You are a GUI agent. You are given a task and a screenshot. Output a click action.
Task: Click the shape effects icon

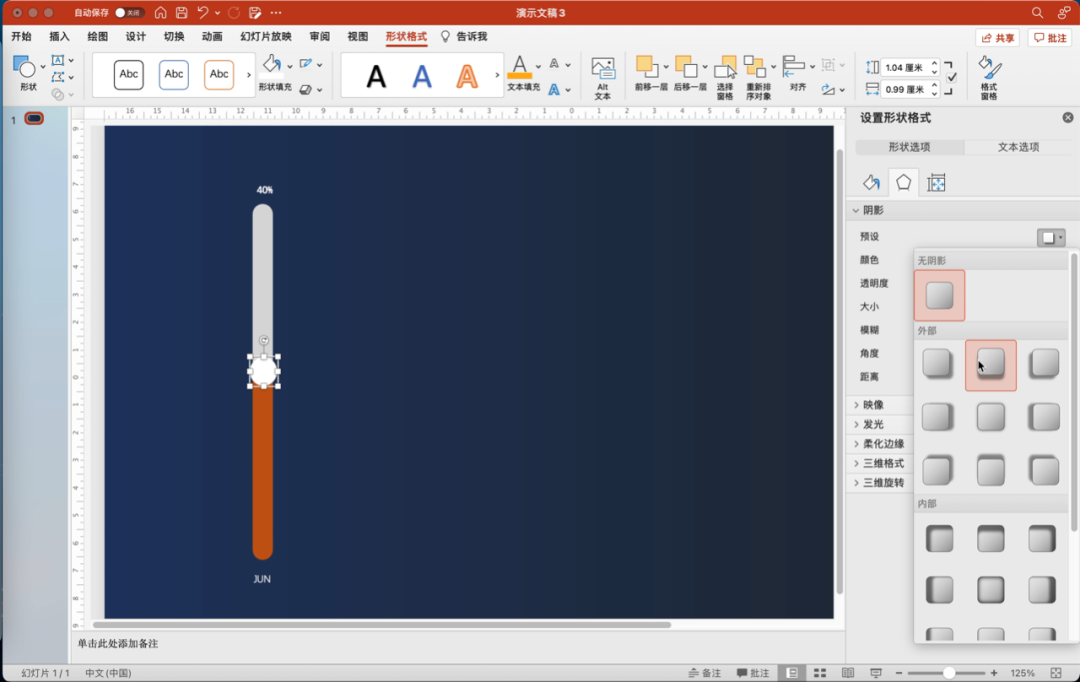pyautogui.click(x=306, y=90)
